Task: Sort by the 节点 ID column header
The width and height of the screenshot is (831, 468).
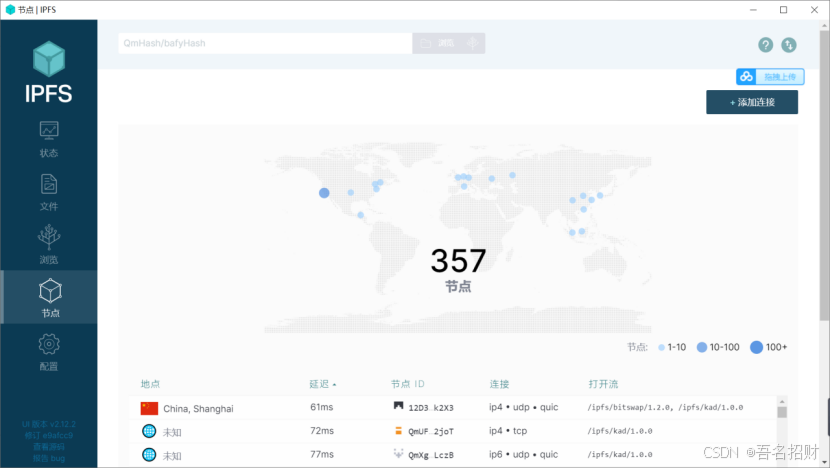Action: pyautogui.click(x=408, y=384)
